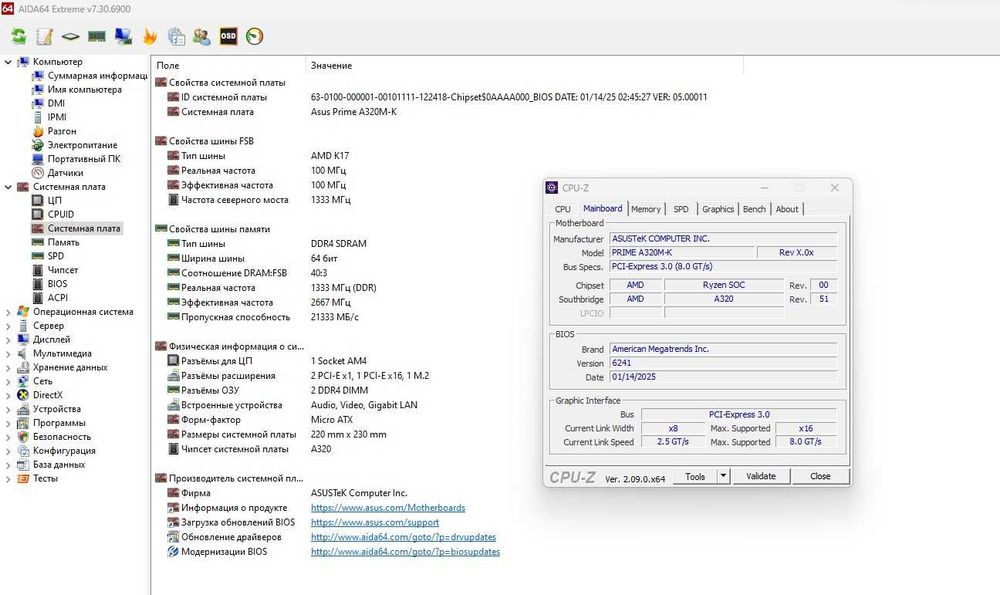Screen dimensions: 1000x595
Task: Click the Validate button in CPU-Z
Action: coord(761,476)
